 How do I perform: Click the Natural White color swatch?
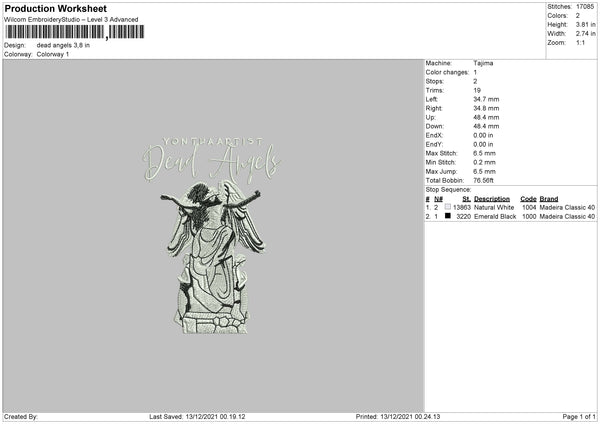point(448,207)
